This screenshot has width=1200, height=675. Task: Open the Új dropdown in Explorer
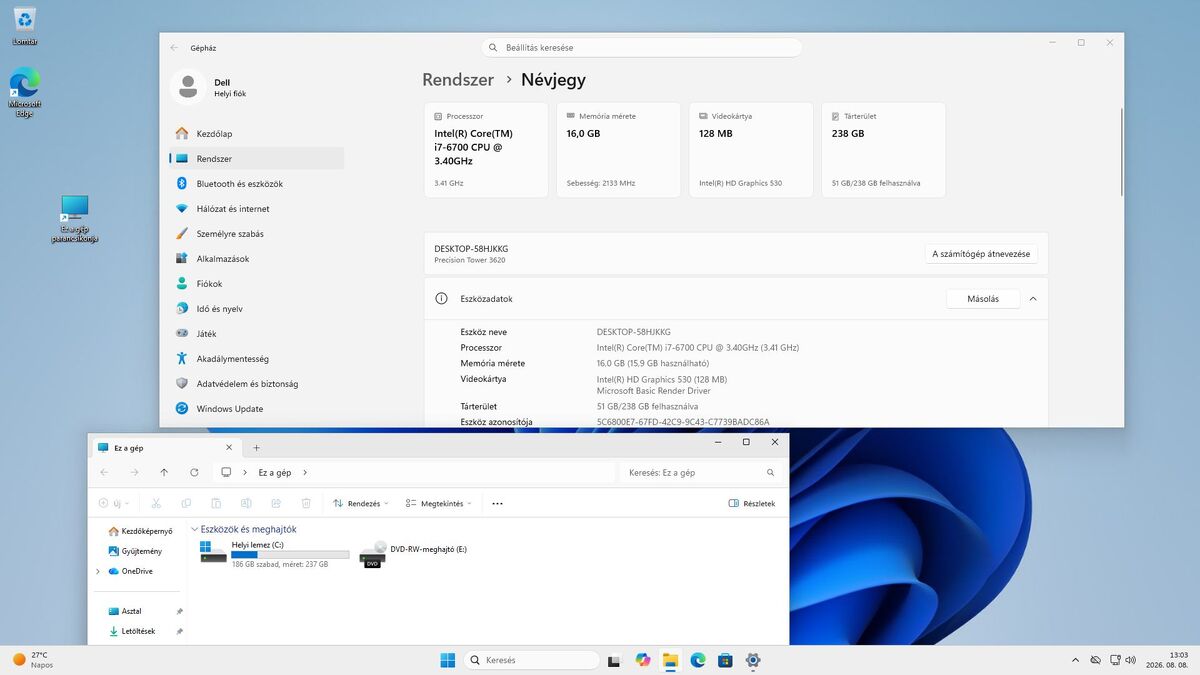click(x=115, y=503)
